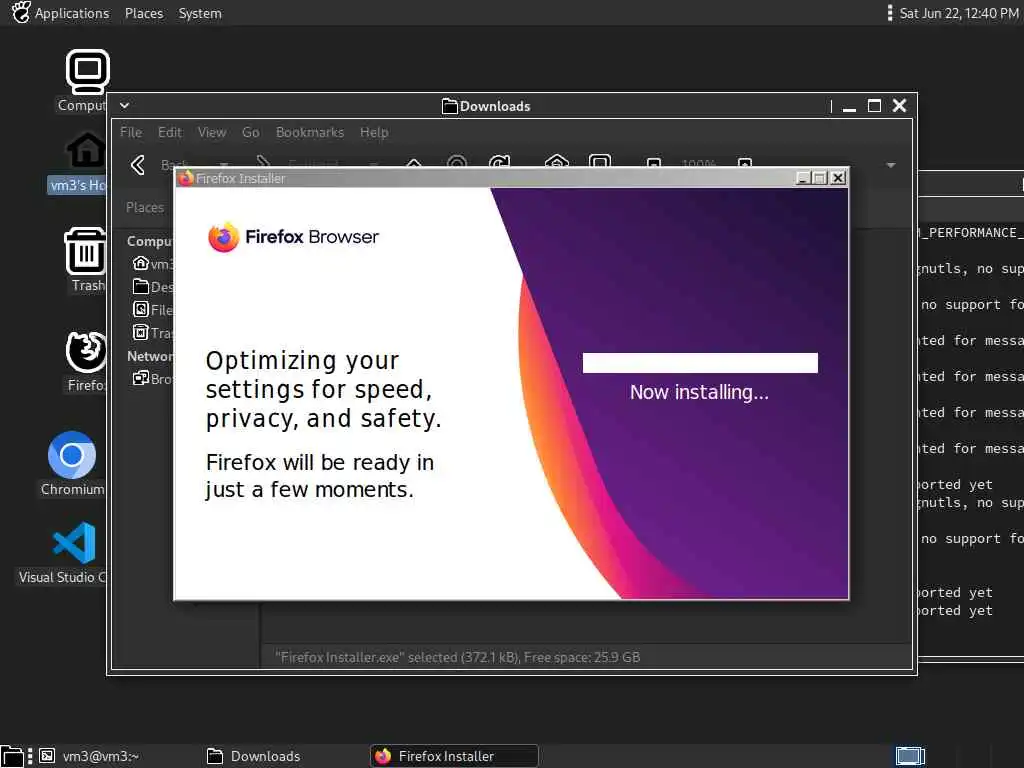Click the installer progress bar

(x=700, y=363)
